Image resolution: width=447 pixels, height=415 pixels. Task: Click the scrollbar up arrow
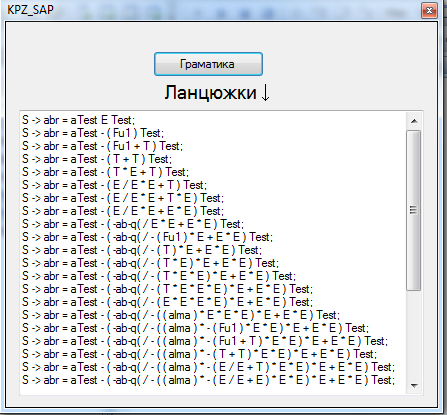pyautogui.click(x=414, y=121)
